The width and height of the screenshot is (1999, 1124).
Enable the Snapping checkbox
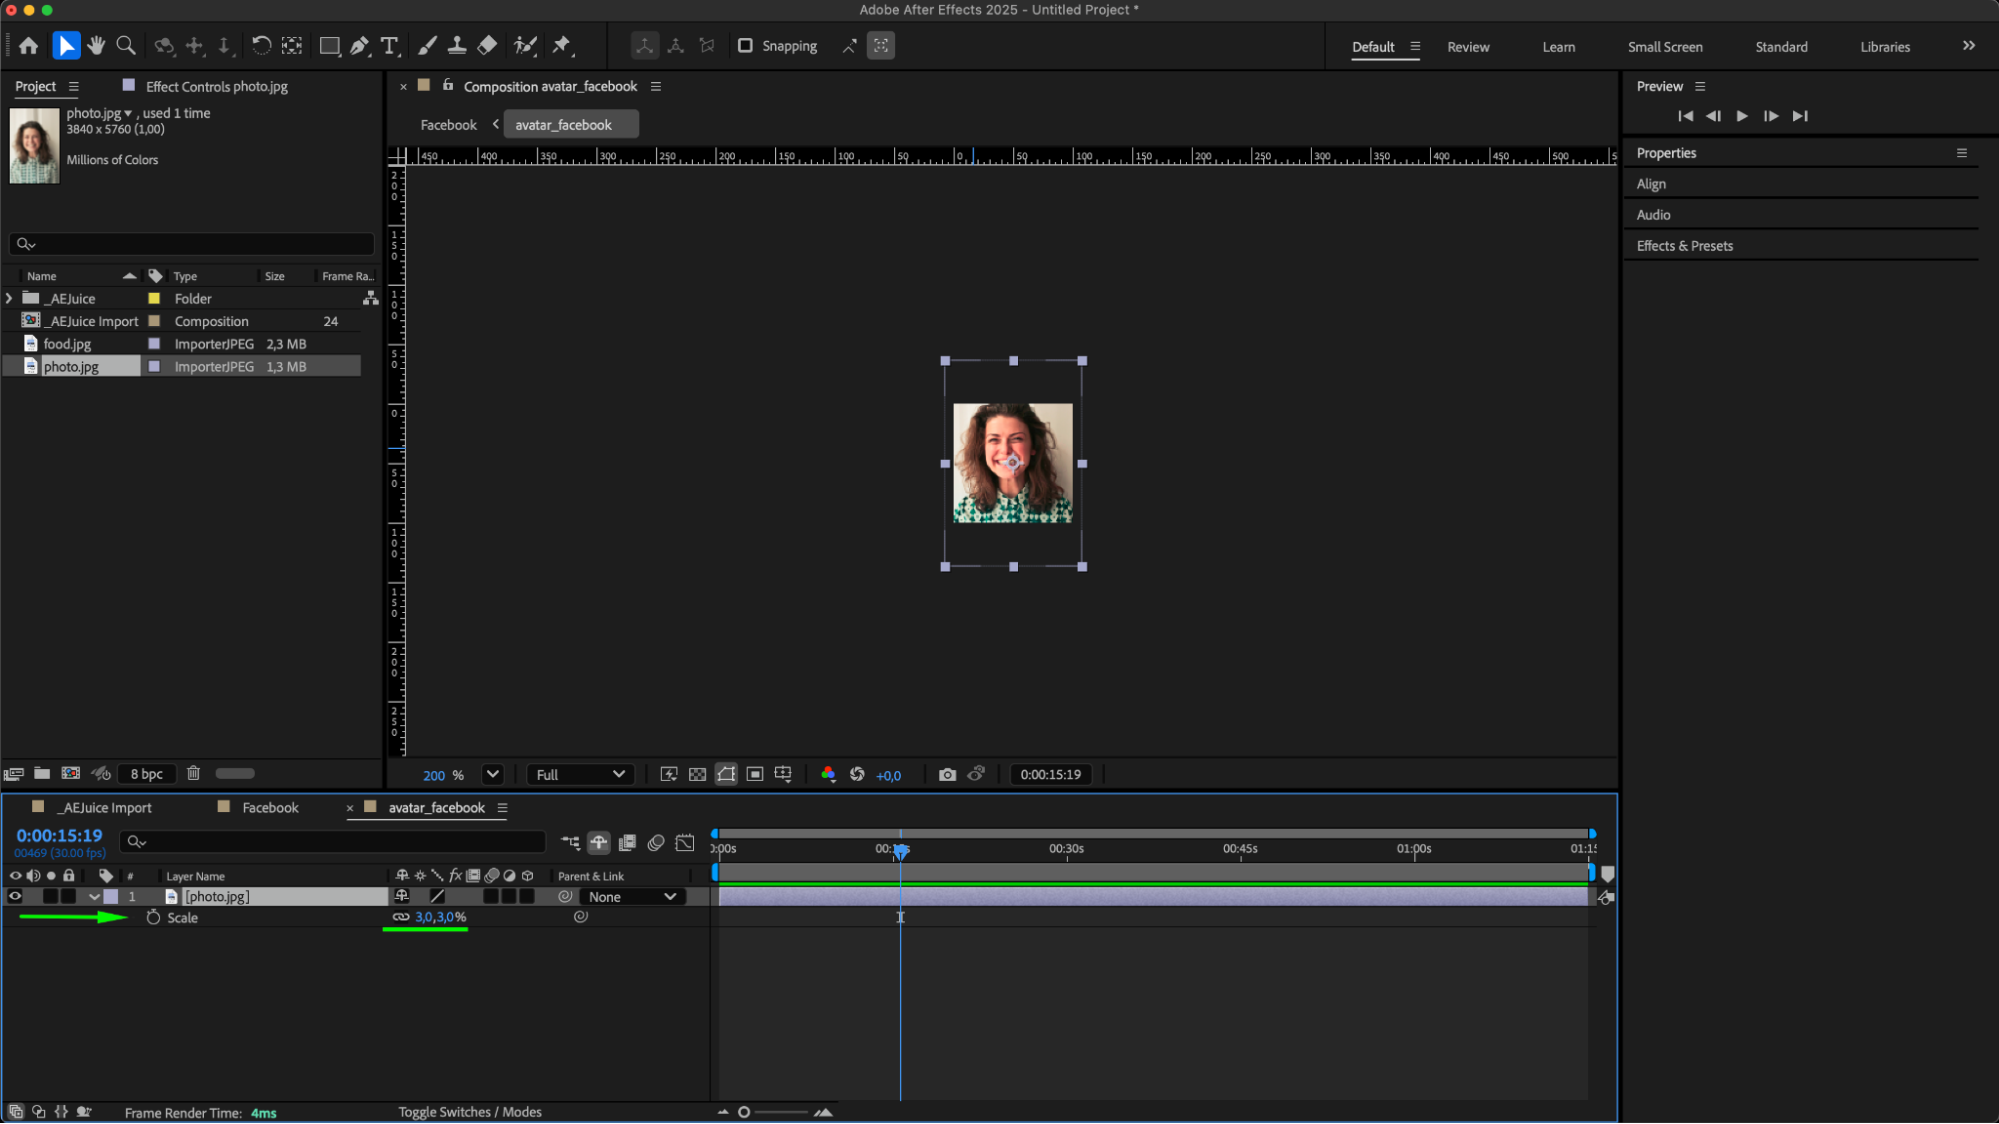[745, 45]
